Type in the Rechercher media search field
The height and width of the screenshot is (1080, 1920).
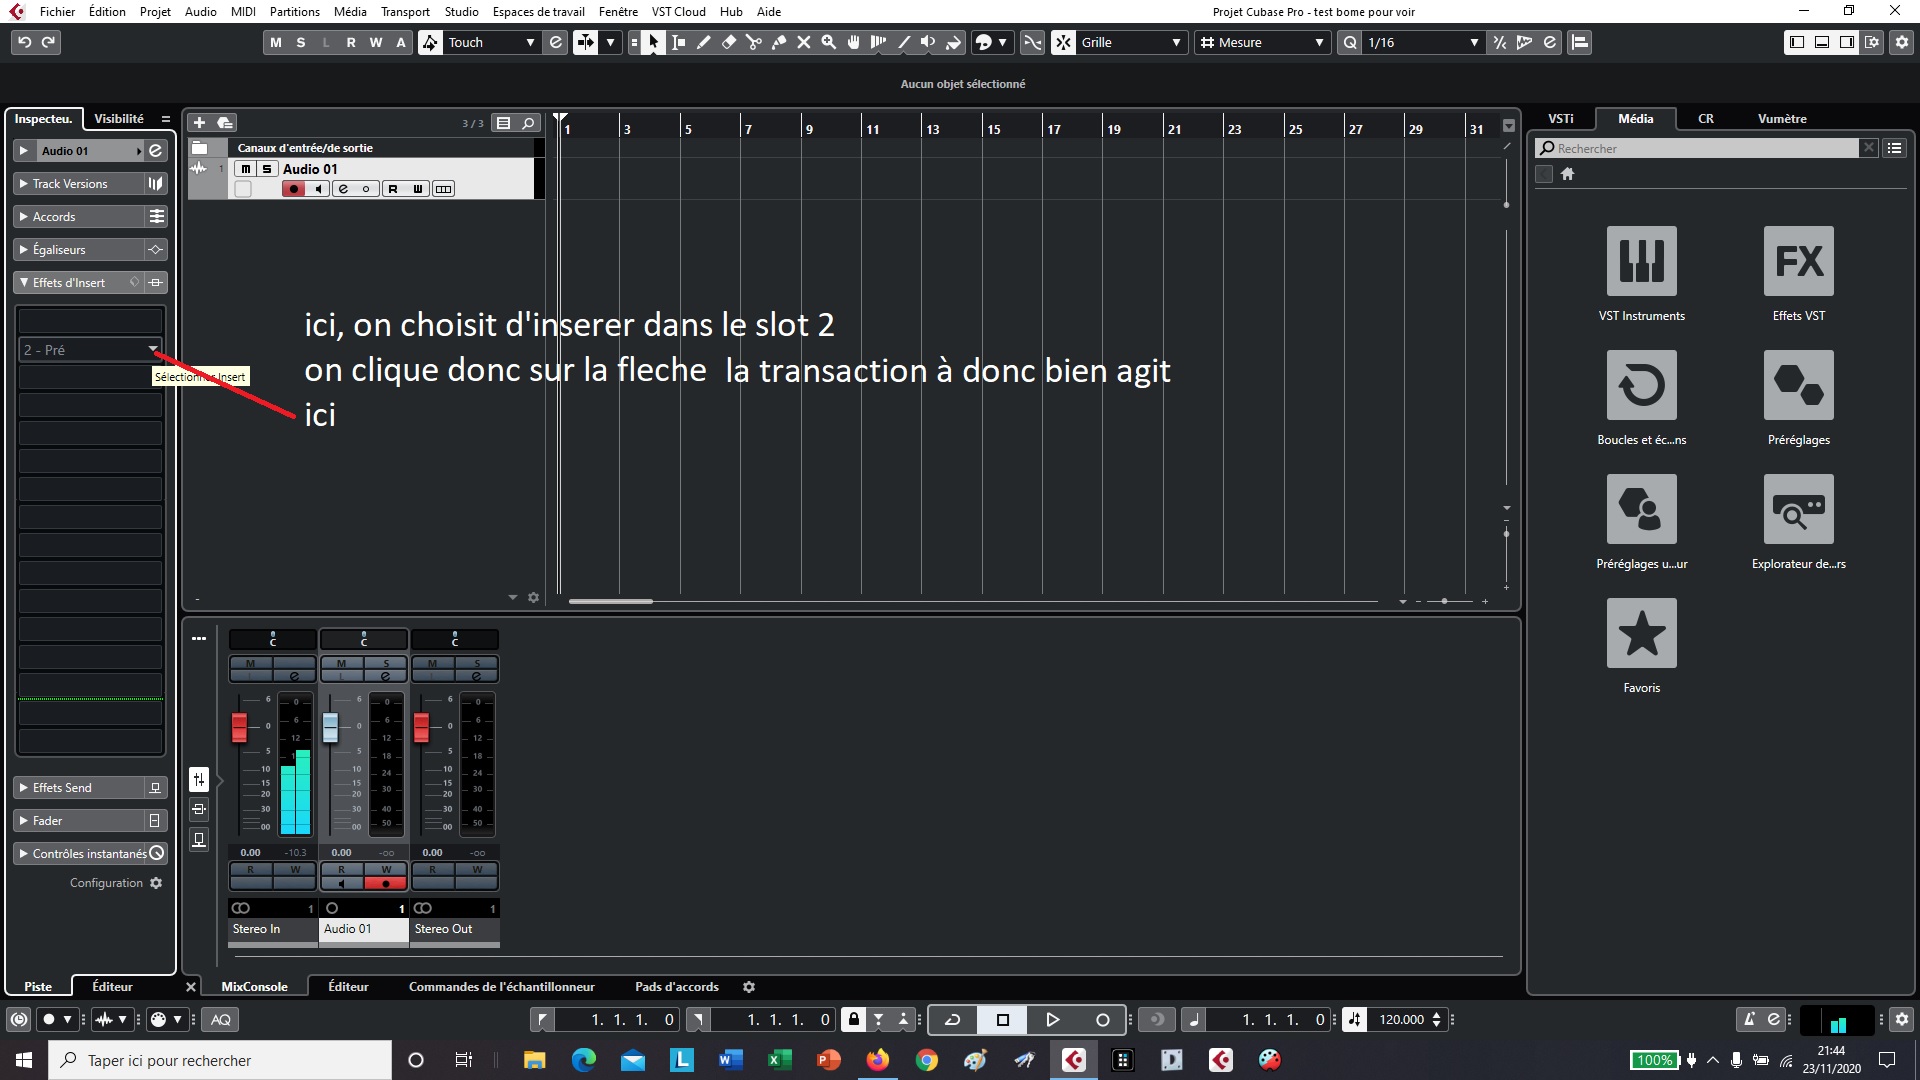point(1700,147)
